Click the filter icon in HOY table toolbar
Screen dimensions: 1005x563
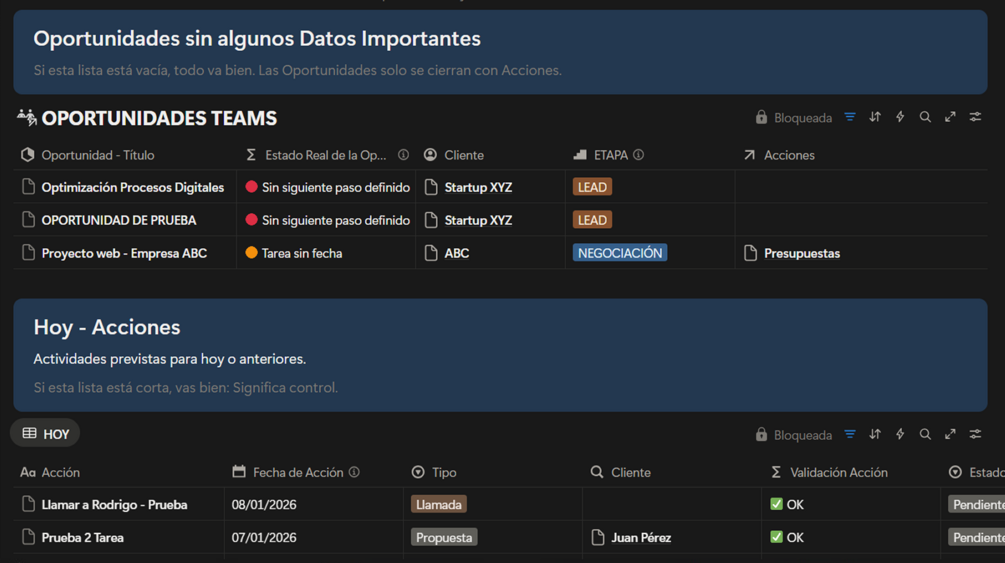pyautogui.click(x=850, y=434)
